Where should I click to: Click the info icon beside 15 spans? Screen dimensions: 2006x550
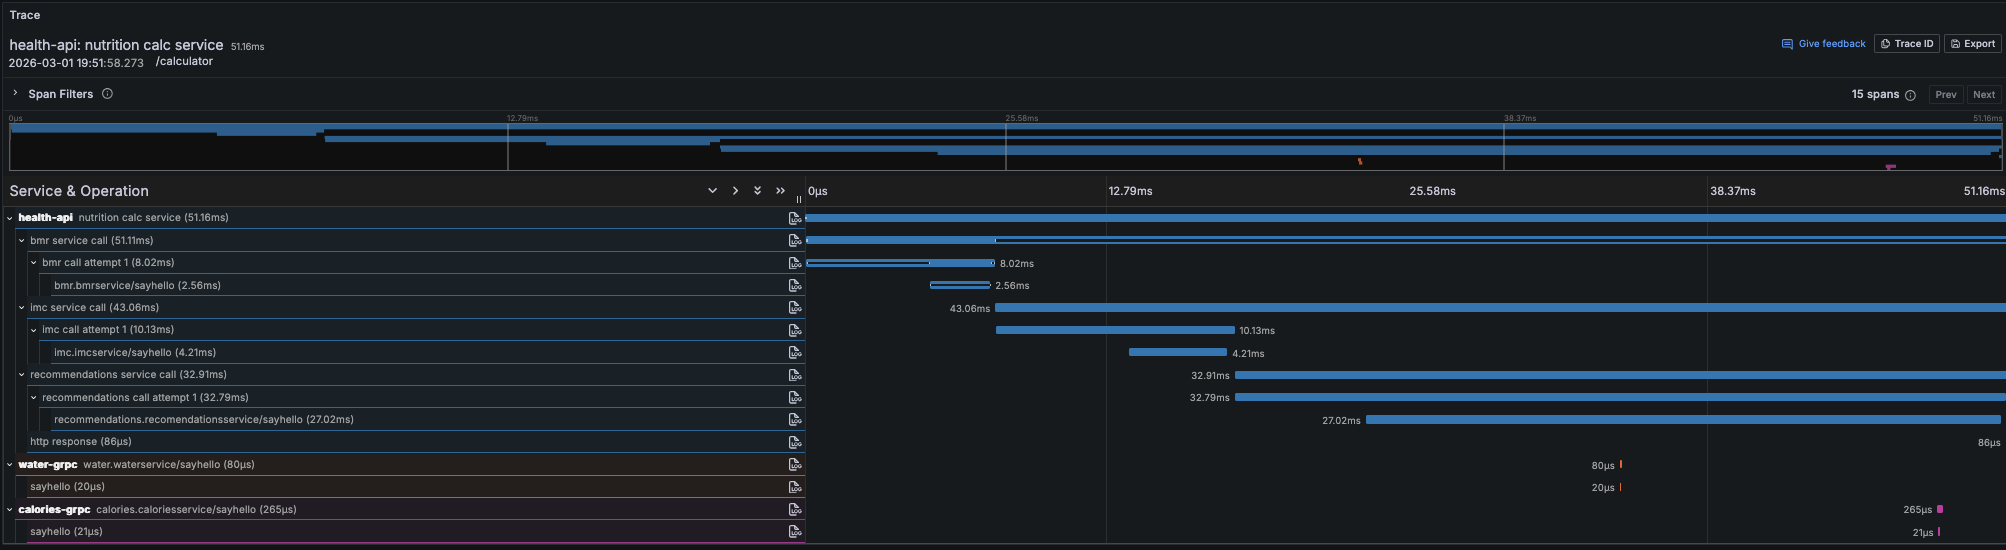pyautogui.click(x=1910, y=95)
